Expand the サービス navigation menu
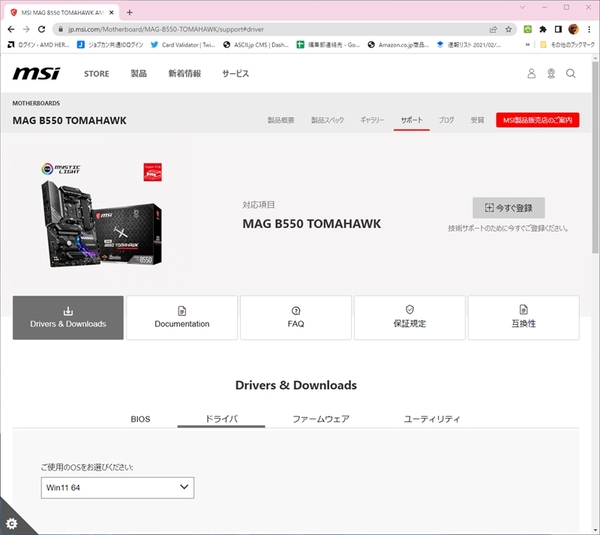This screenshot has height=535, width=600. point(235,74)
